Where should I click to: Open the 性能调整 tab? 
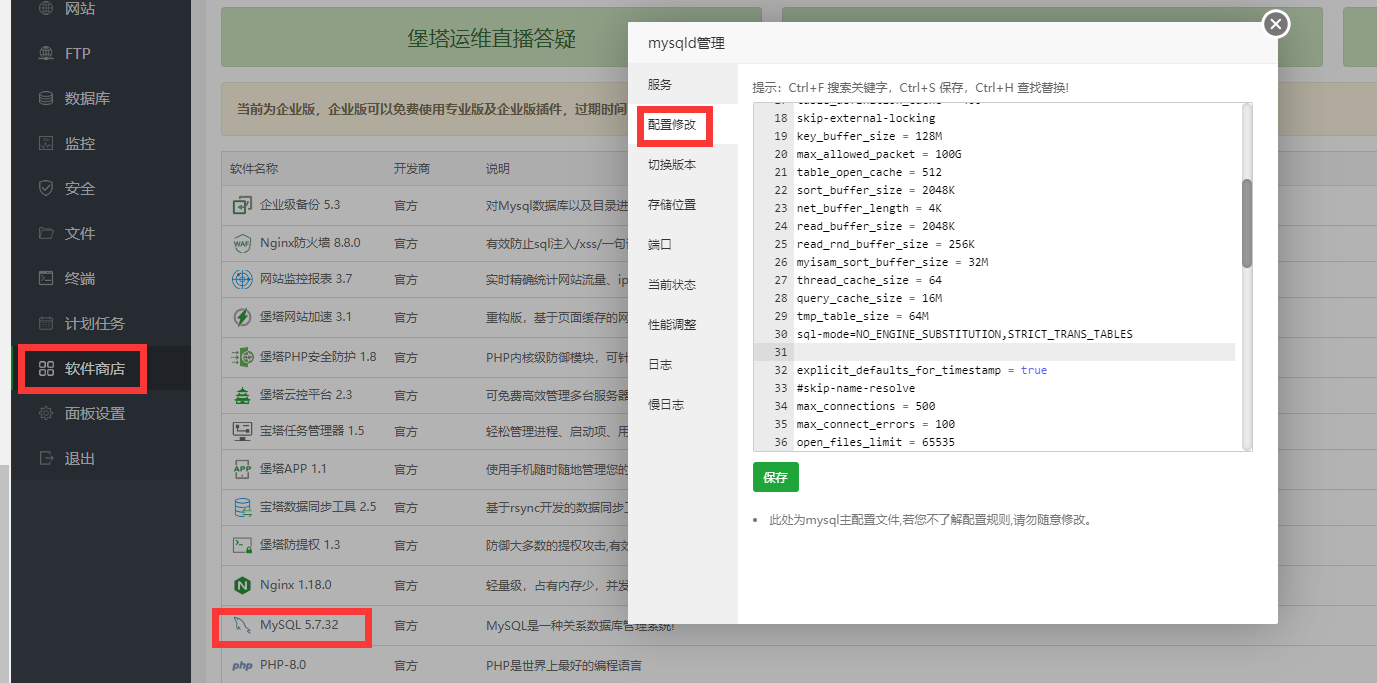click(683, 325)
